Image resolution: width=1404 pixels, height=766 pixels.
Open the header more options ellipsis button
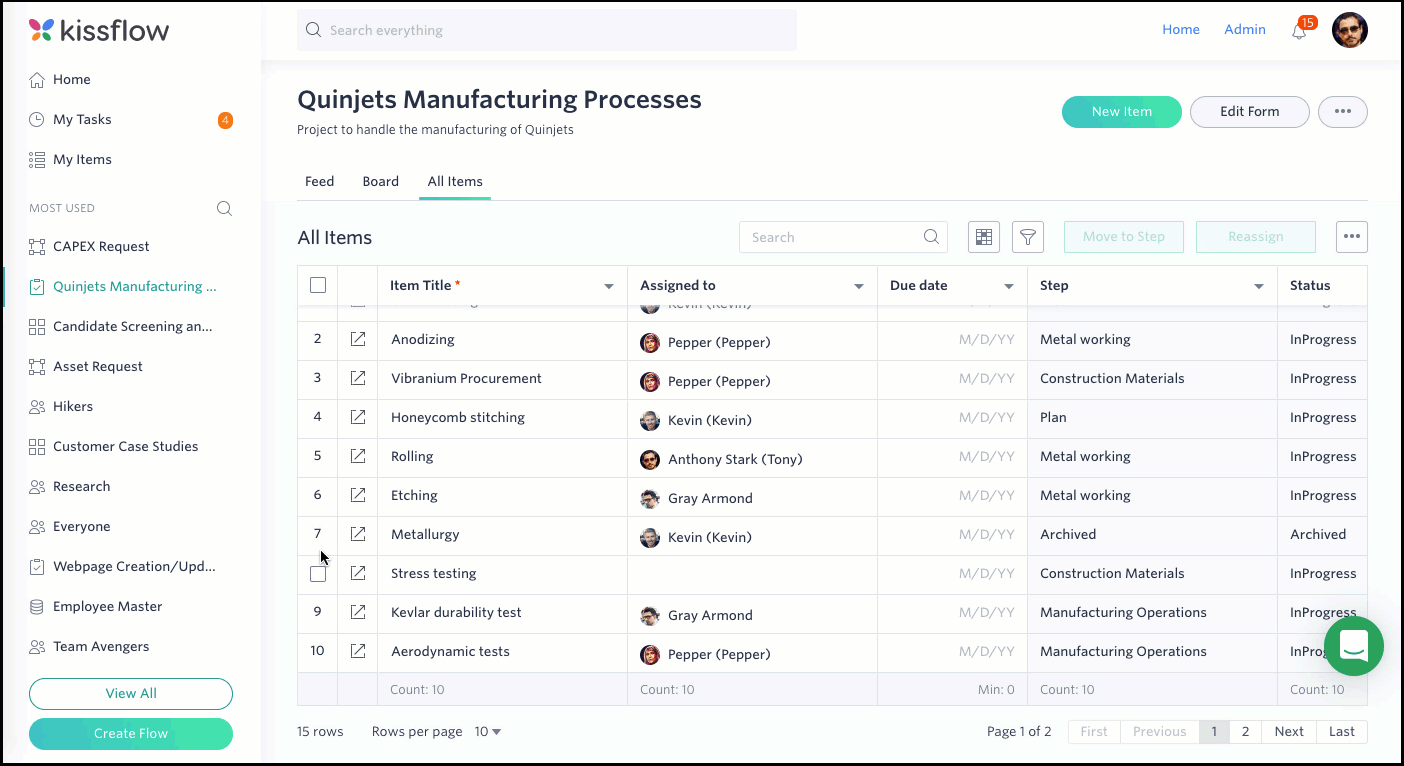[1343, 112]
